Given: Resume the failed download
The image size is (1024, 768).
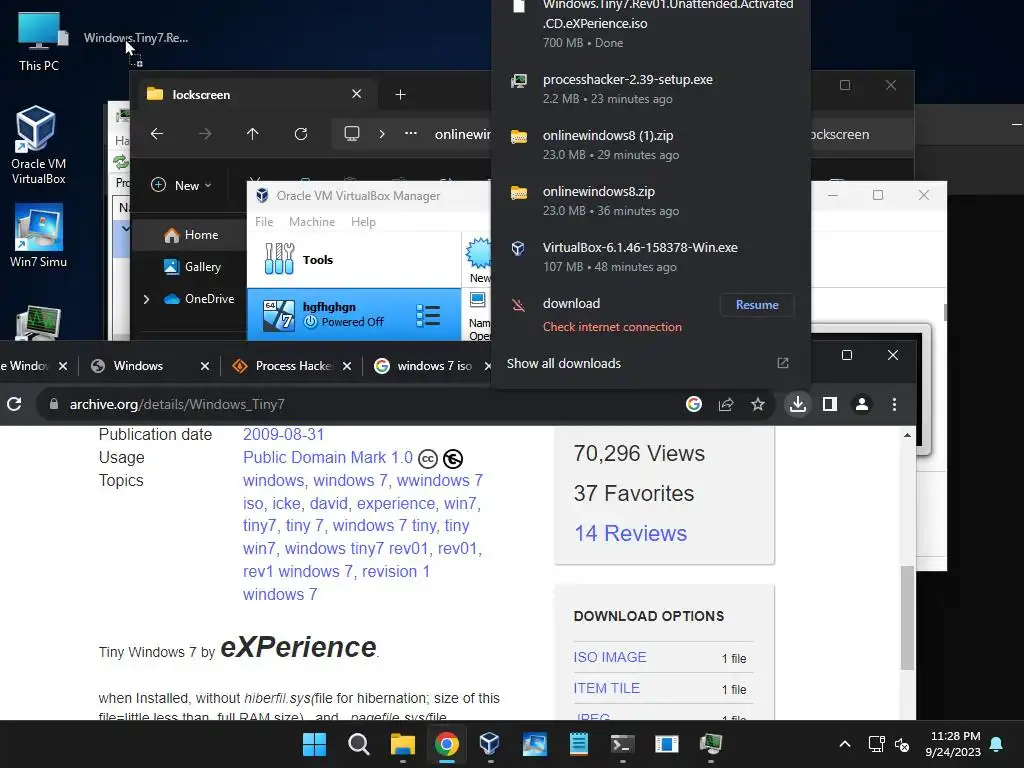Looking at the screenshot, I should (x=757, y=305).
